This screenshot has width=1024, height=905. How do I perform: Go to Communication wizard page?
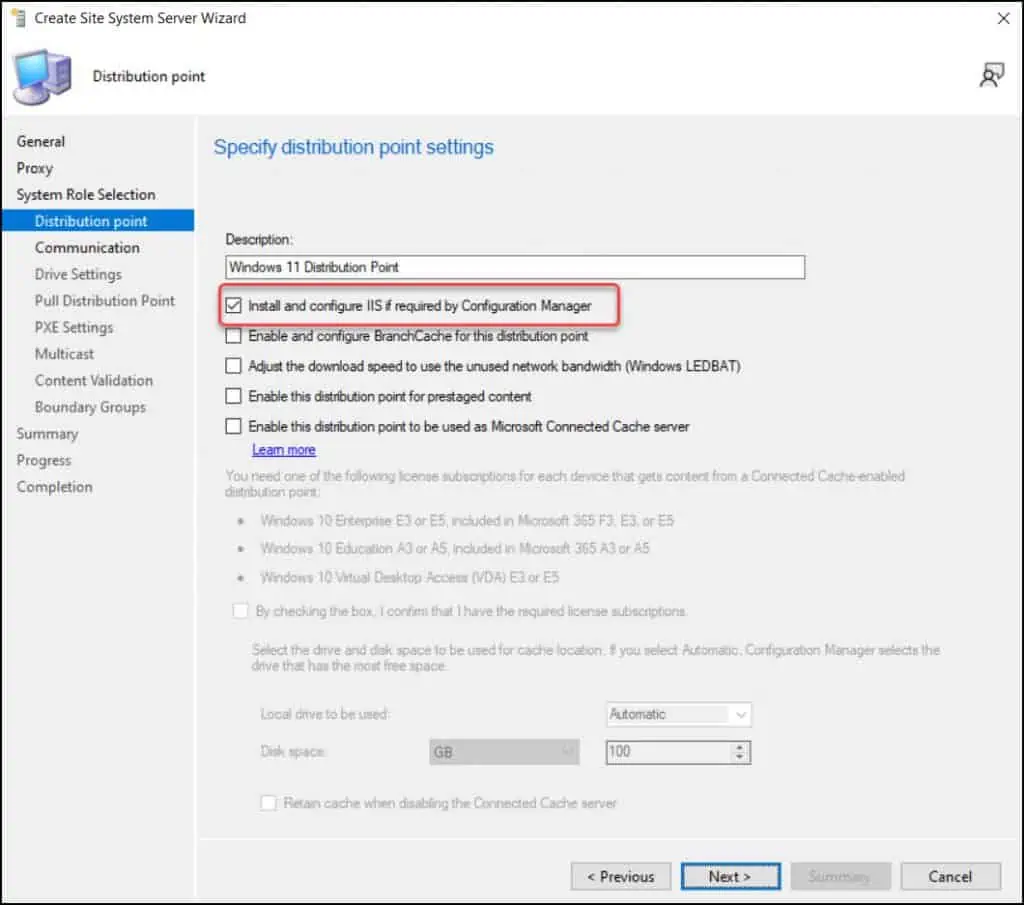[87, 248]
